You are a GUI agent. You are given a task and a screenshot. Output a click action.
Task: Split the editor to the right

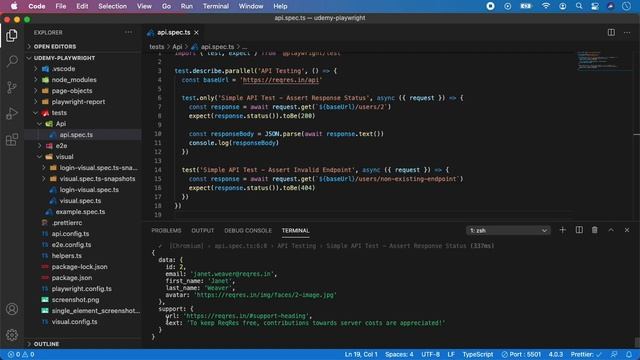click(611, 32)
